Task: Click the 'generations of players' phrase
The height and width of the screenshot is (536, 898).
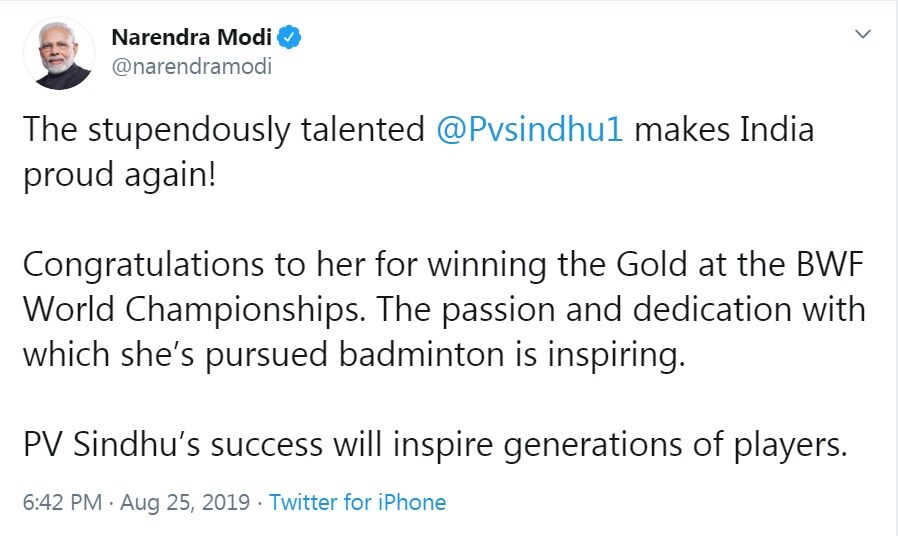Action: point(675,446)
